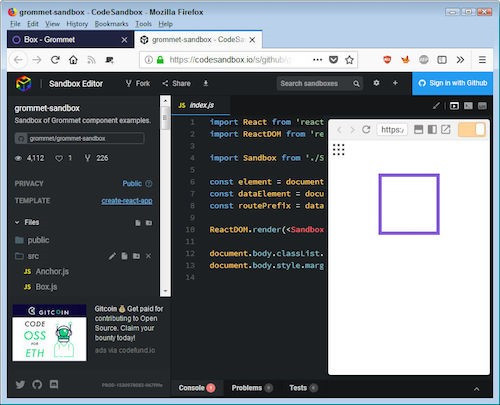500x405 pixels.
Task: Open the Twitter icon in the sidebar footer
Action: click(20, 384)
